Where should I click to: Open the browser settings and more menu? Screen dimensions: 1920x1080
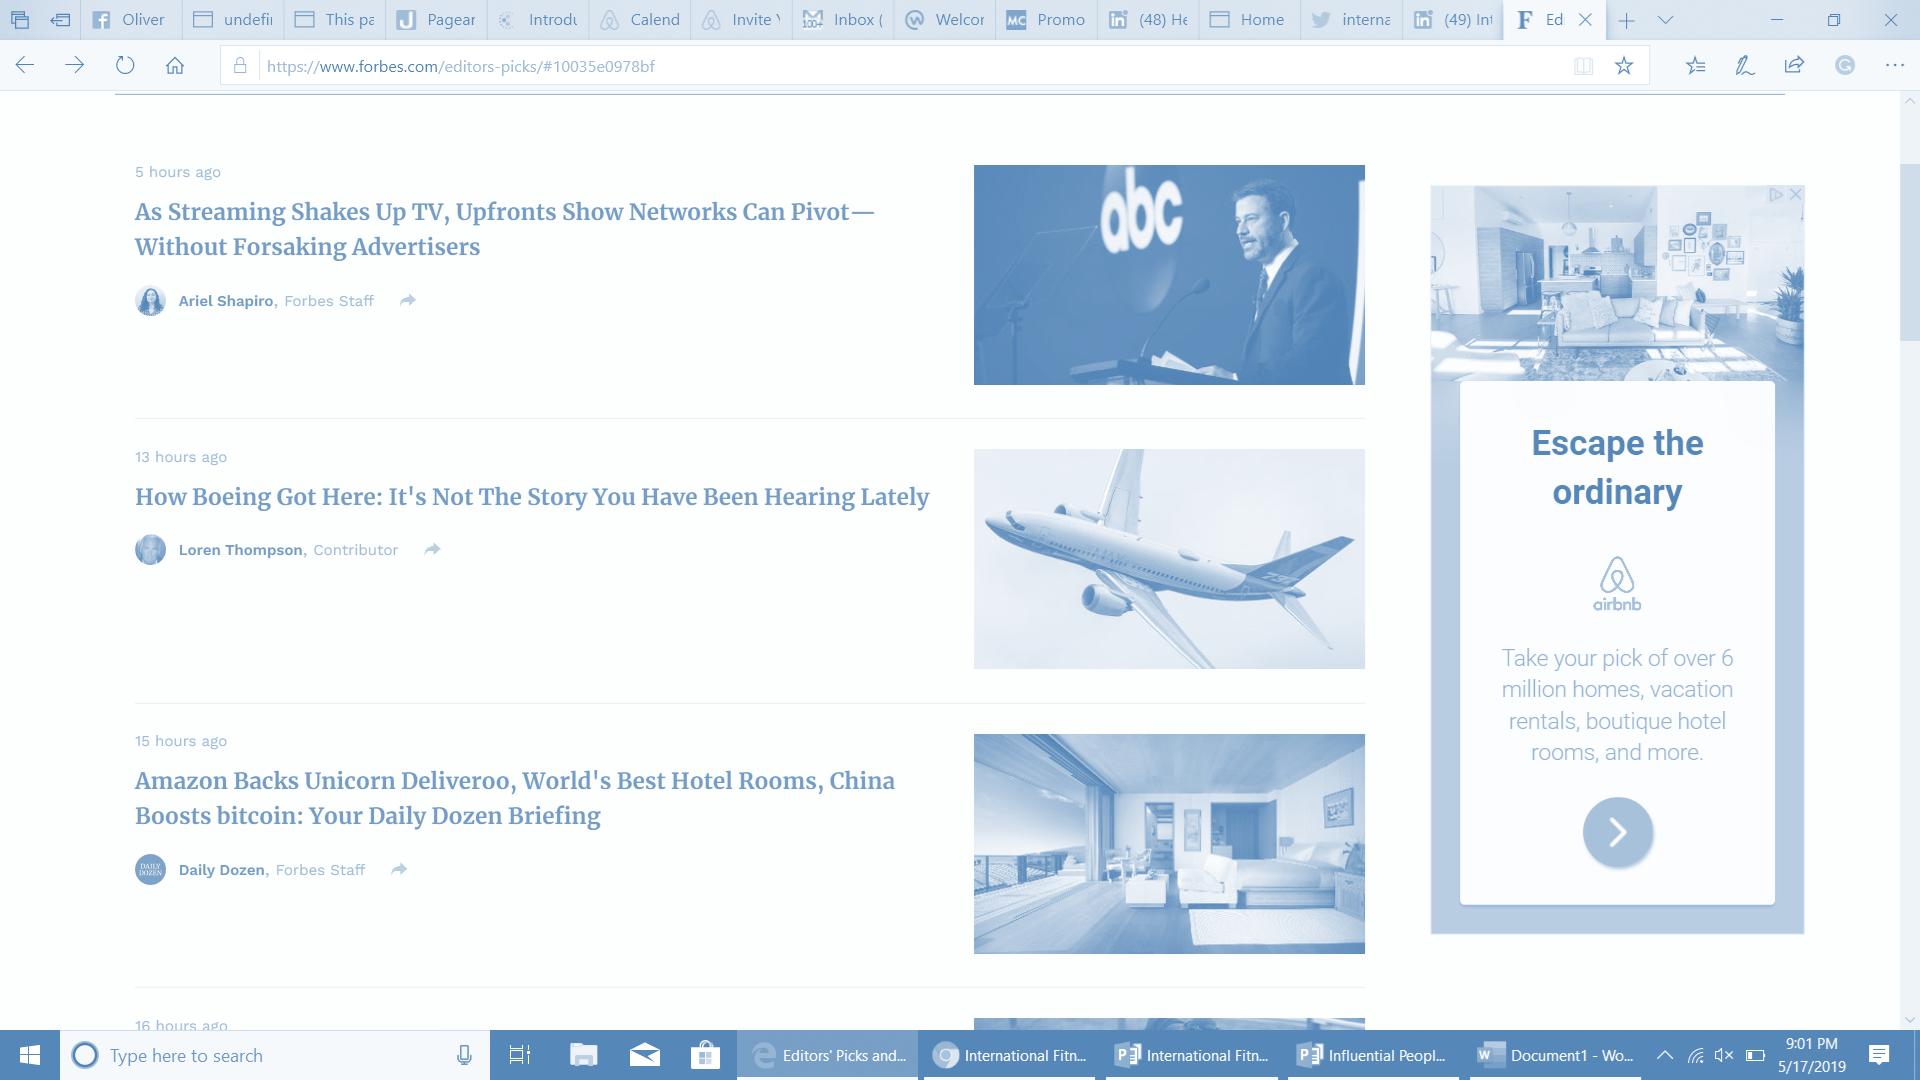(x=1894, y=66)
